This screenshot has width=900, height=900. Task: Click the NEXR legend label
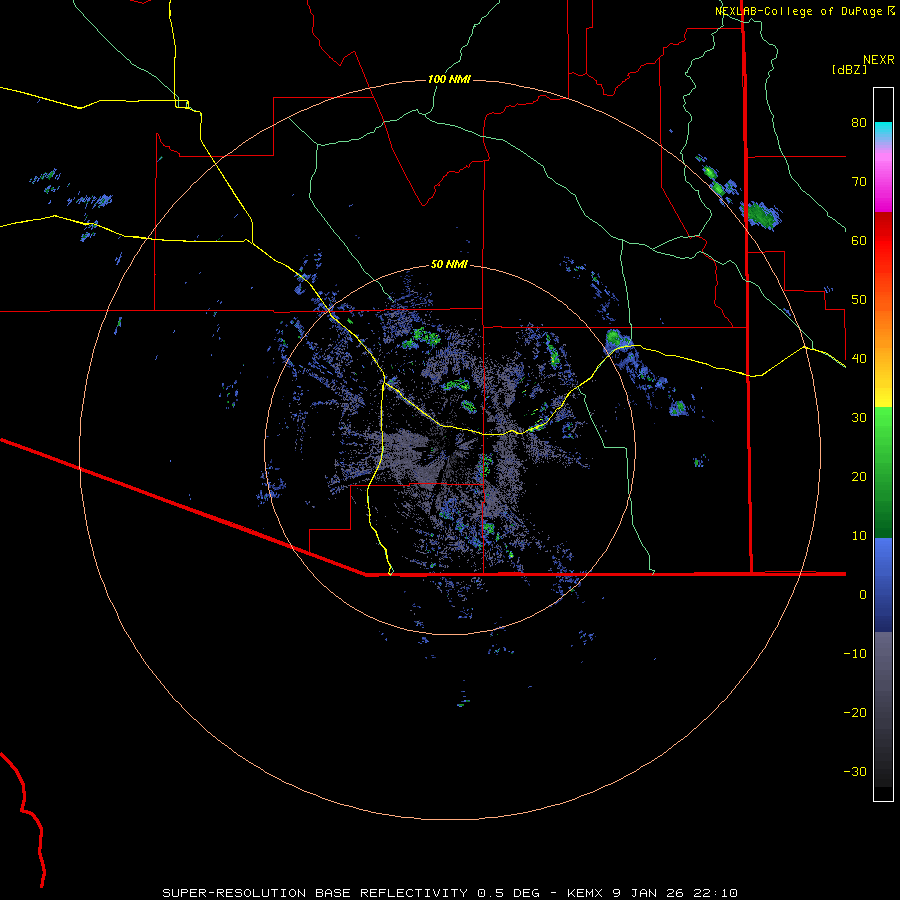[879, 60]
